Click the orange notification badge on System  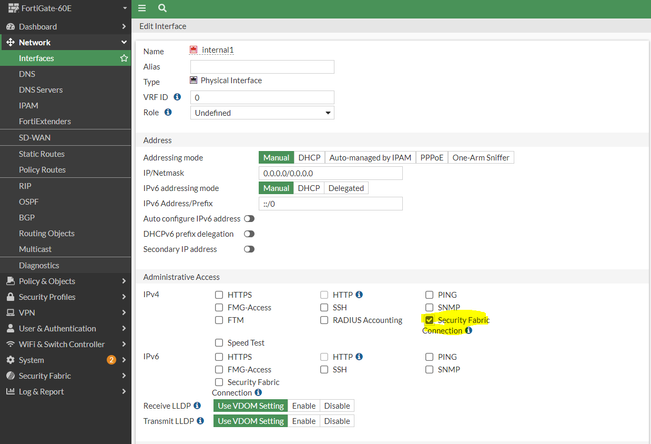pos(111,360)
